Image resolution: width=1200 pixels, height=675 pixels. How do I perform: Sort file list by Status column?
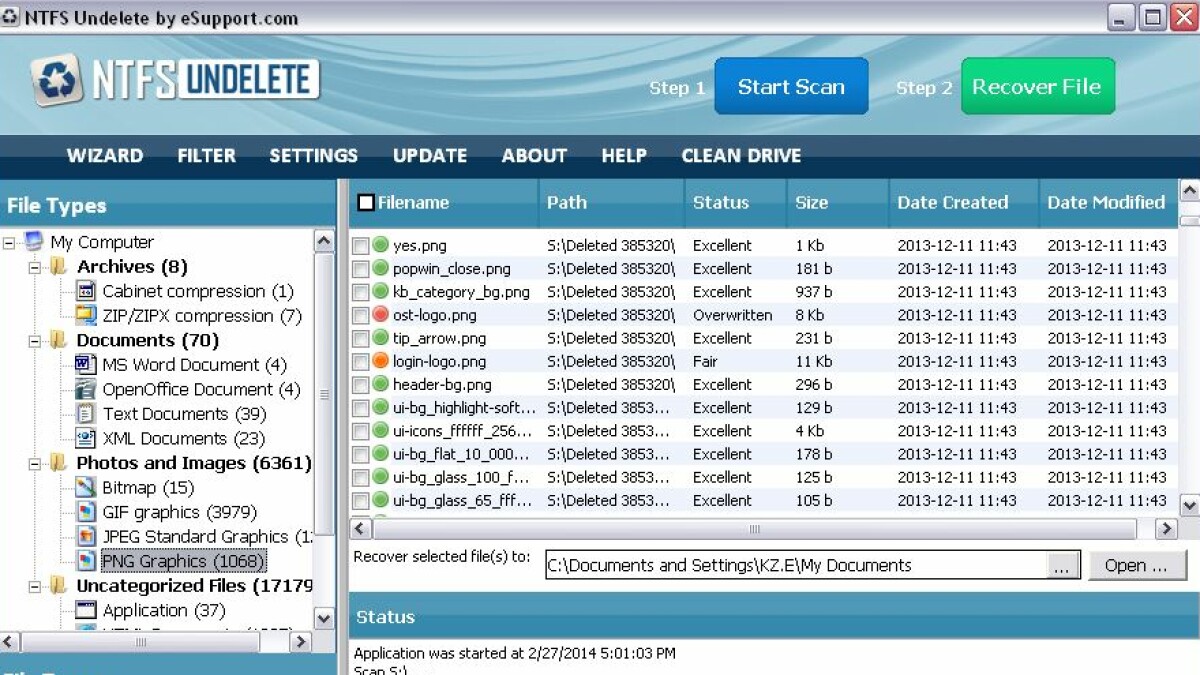[x=736, y=203]
